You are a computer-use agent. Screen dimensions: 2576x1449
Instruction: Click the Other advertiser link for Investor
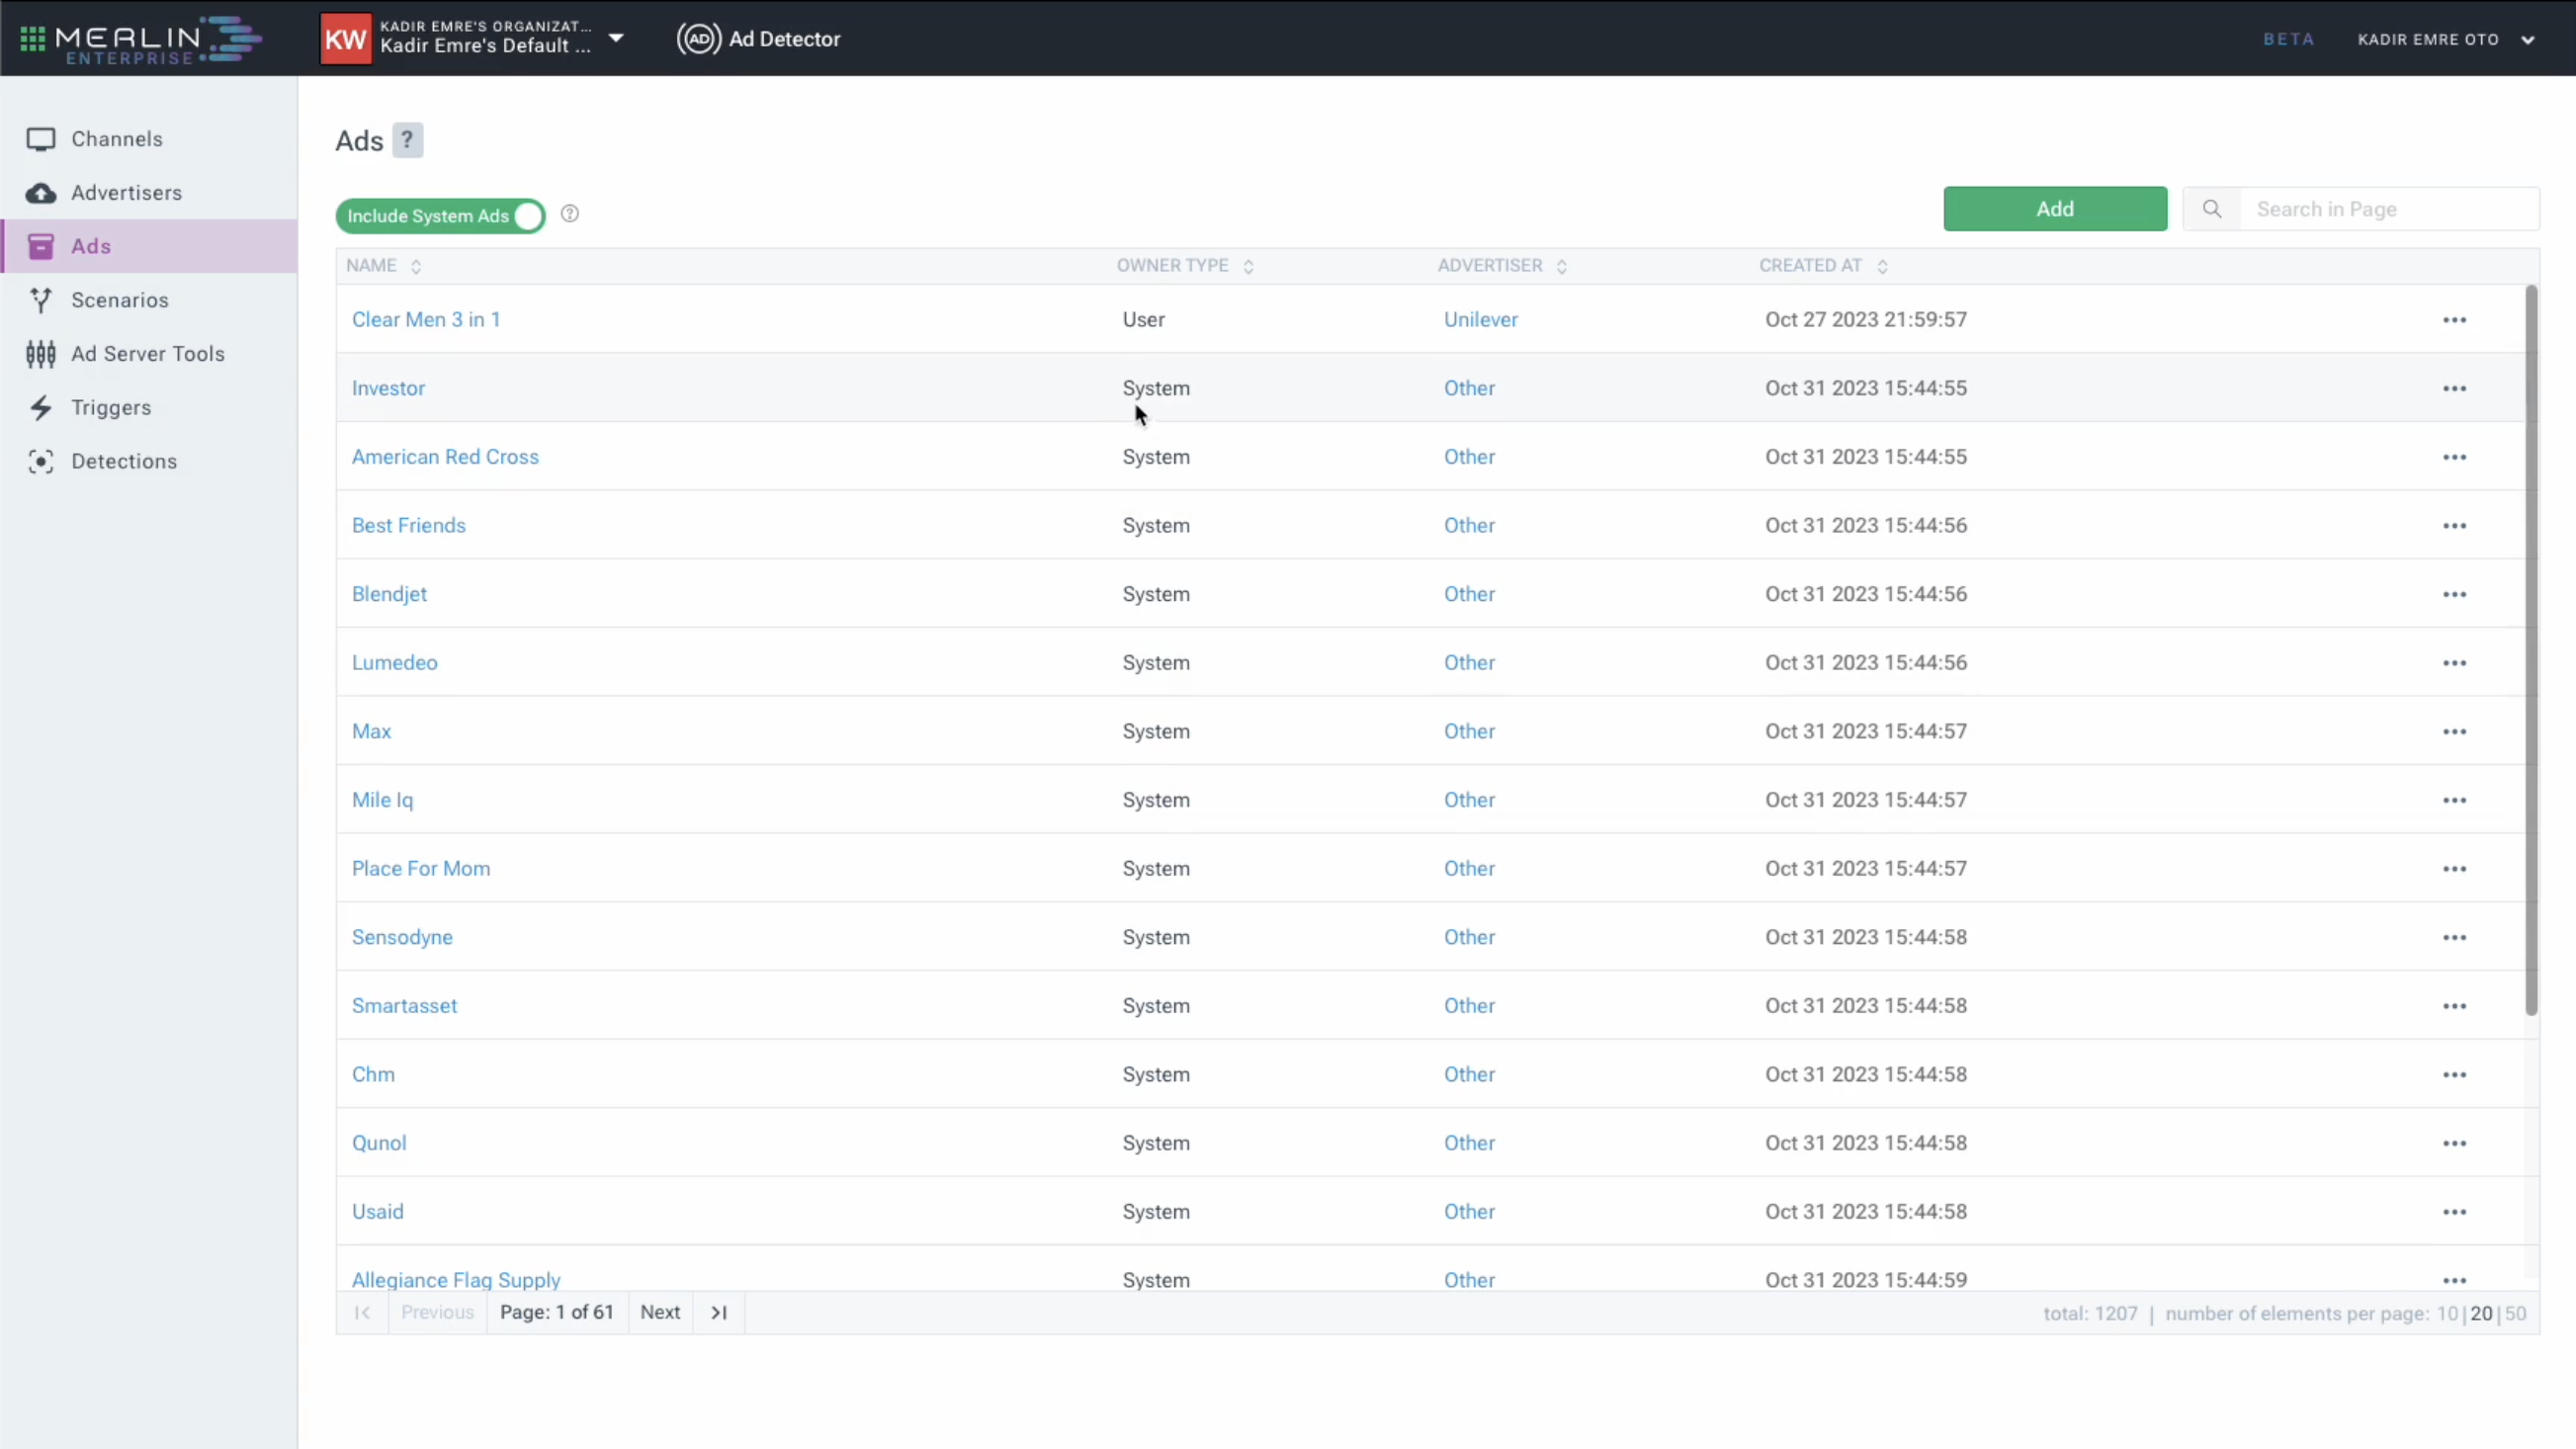[1469, 388]
